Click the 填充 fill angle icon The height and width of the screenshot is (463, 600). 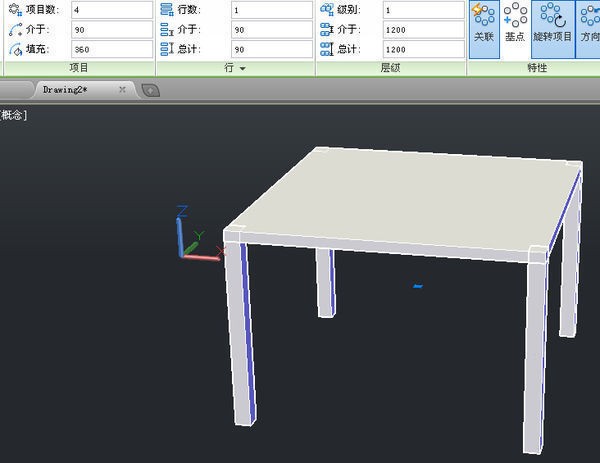tap(14, 48)
